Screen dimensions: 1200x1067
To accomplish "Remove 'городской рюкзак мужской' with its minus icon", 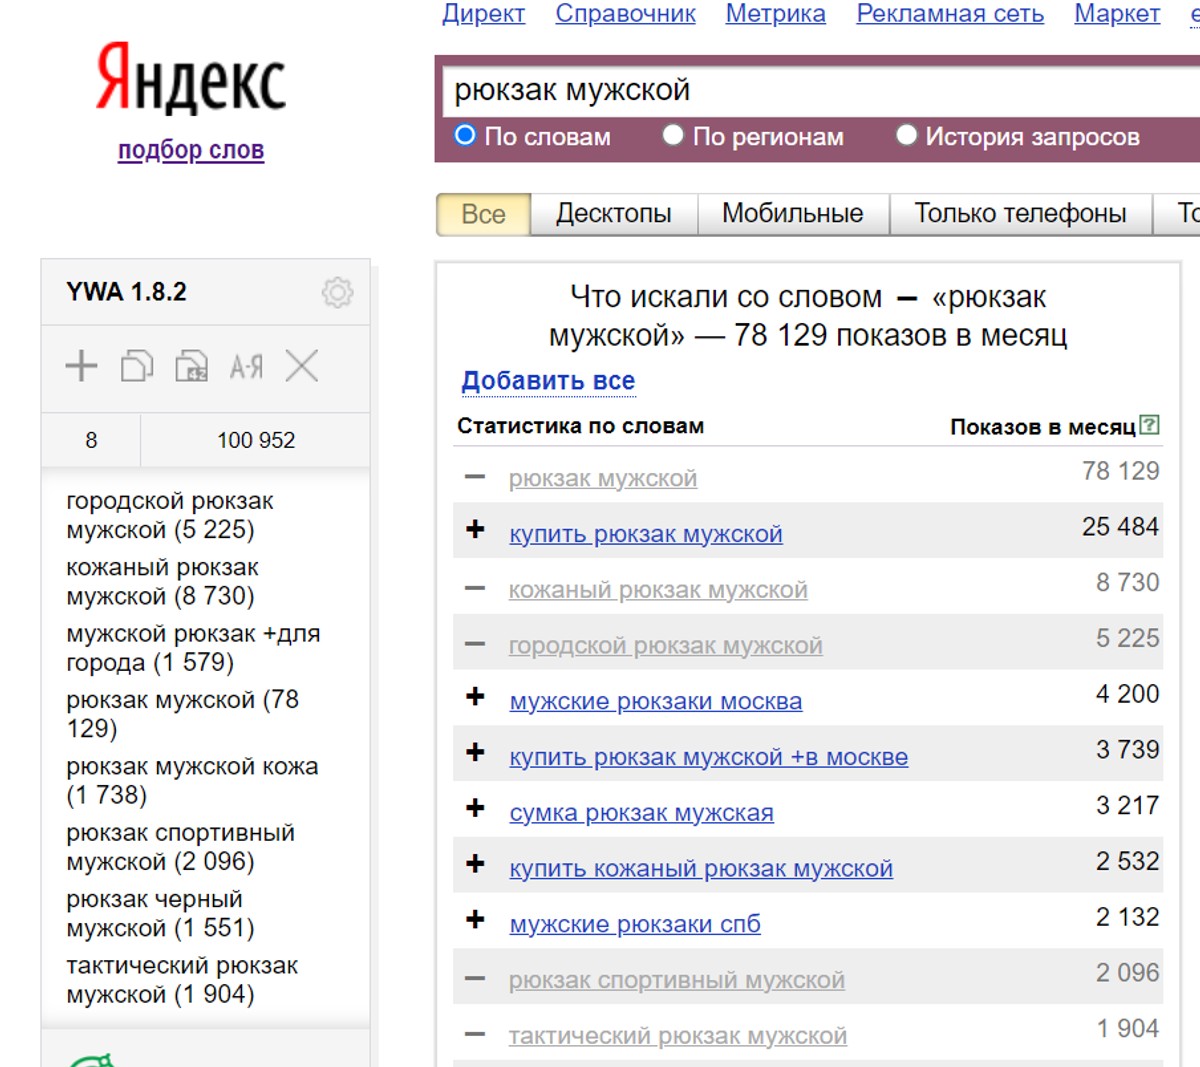I will tap(475, 644).
